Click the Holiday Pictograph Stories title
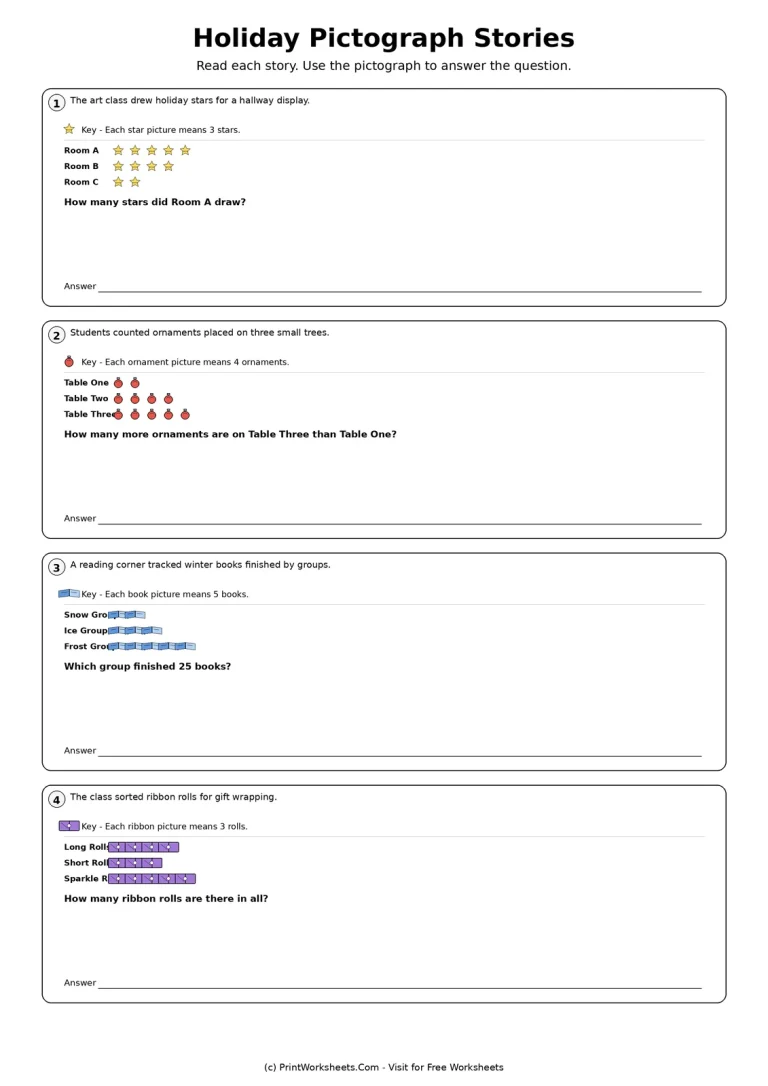768x1086 pixels. (x=384, y=38)
